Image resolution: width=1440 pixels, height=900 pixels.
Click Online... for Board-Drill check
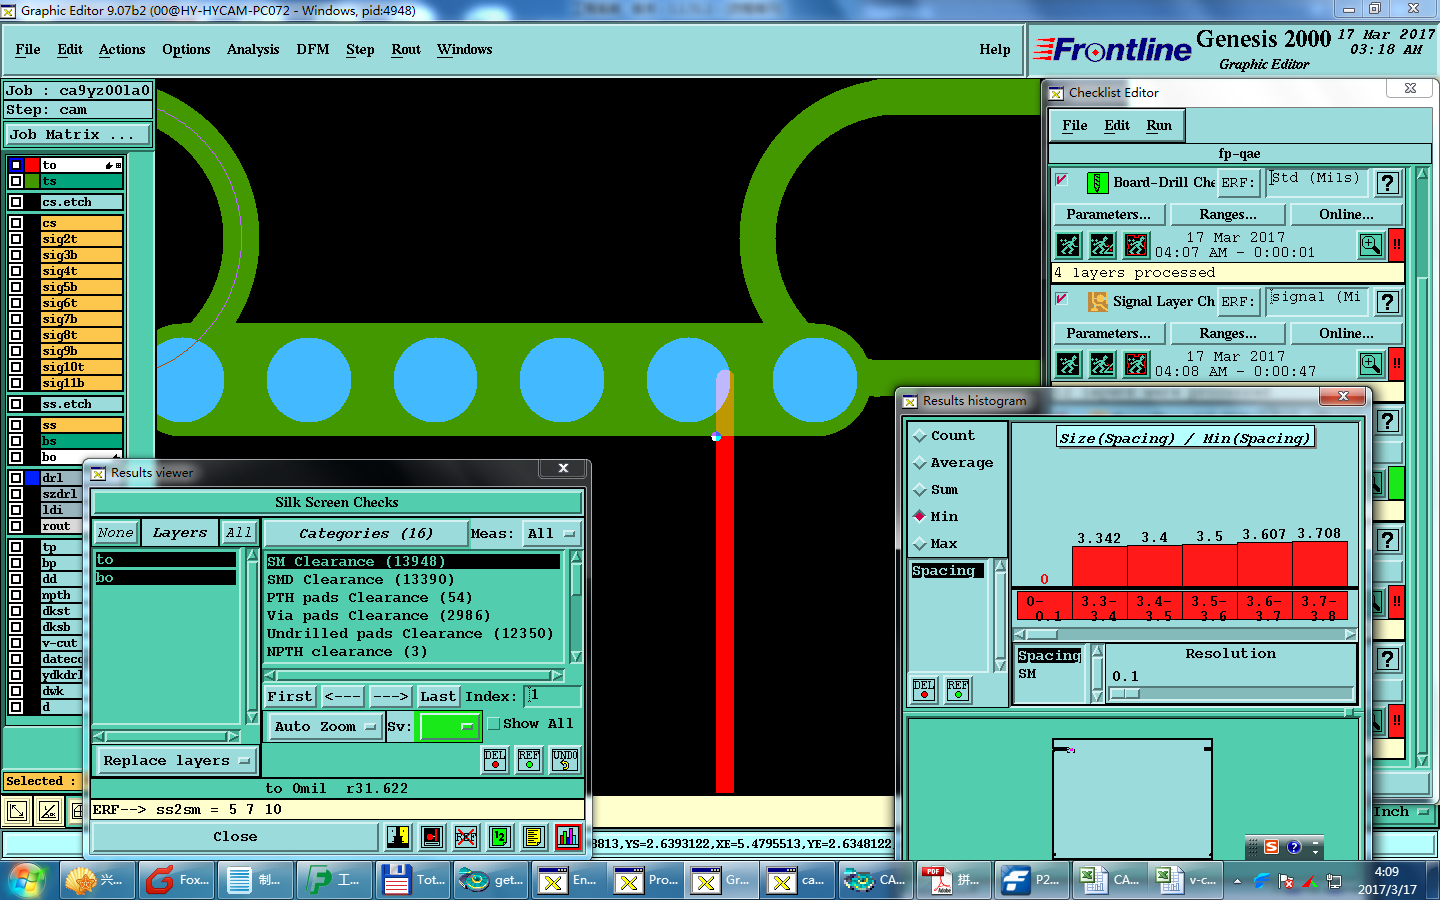[1346, 214]
